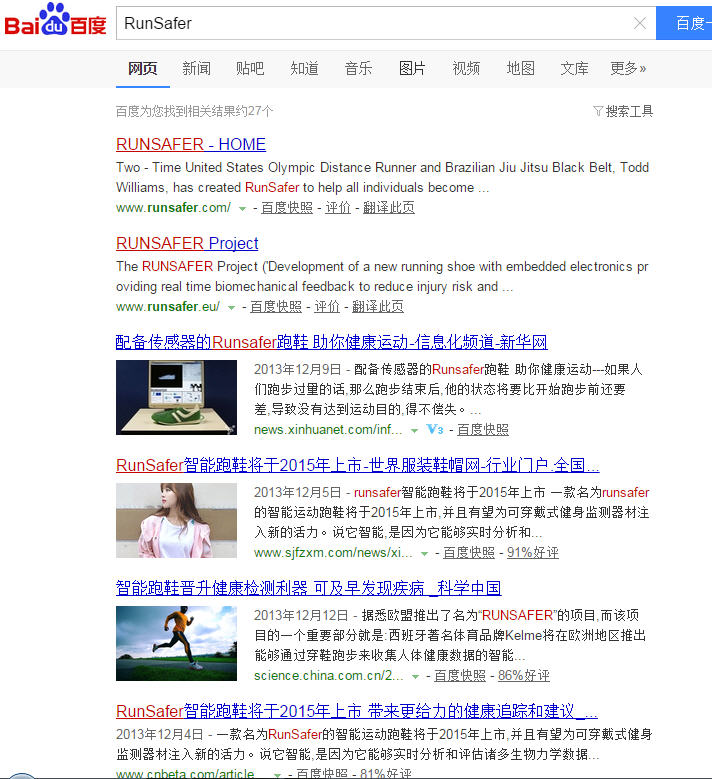Screen dimensions: 712x779
Task: Click the science.china.com.cn green URL
Action: (328, 676)
